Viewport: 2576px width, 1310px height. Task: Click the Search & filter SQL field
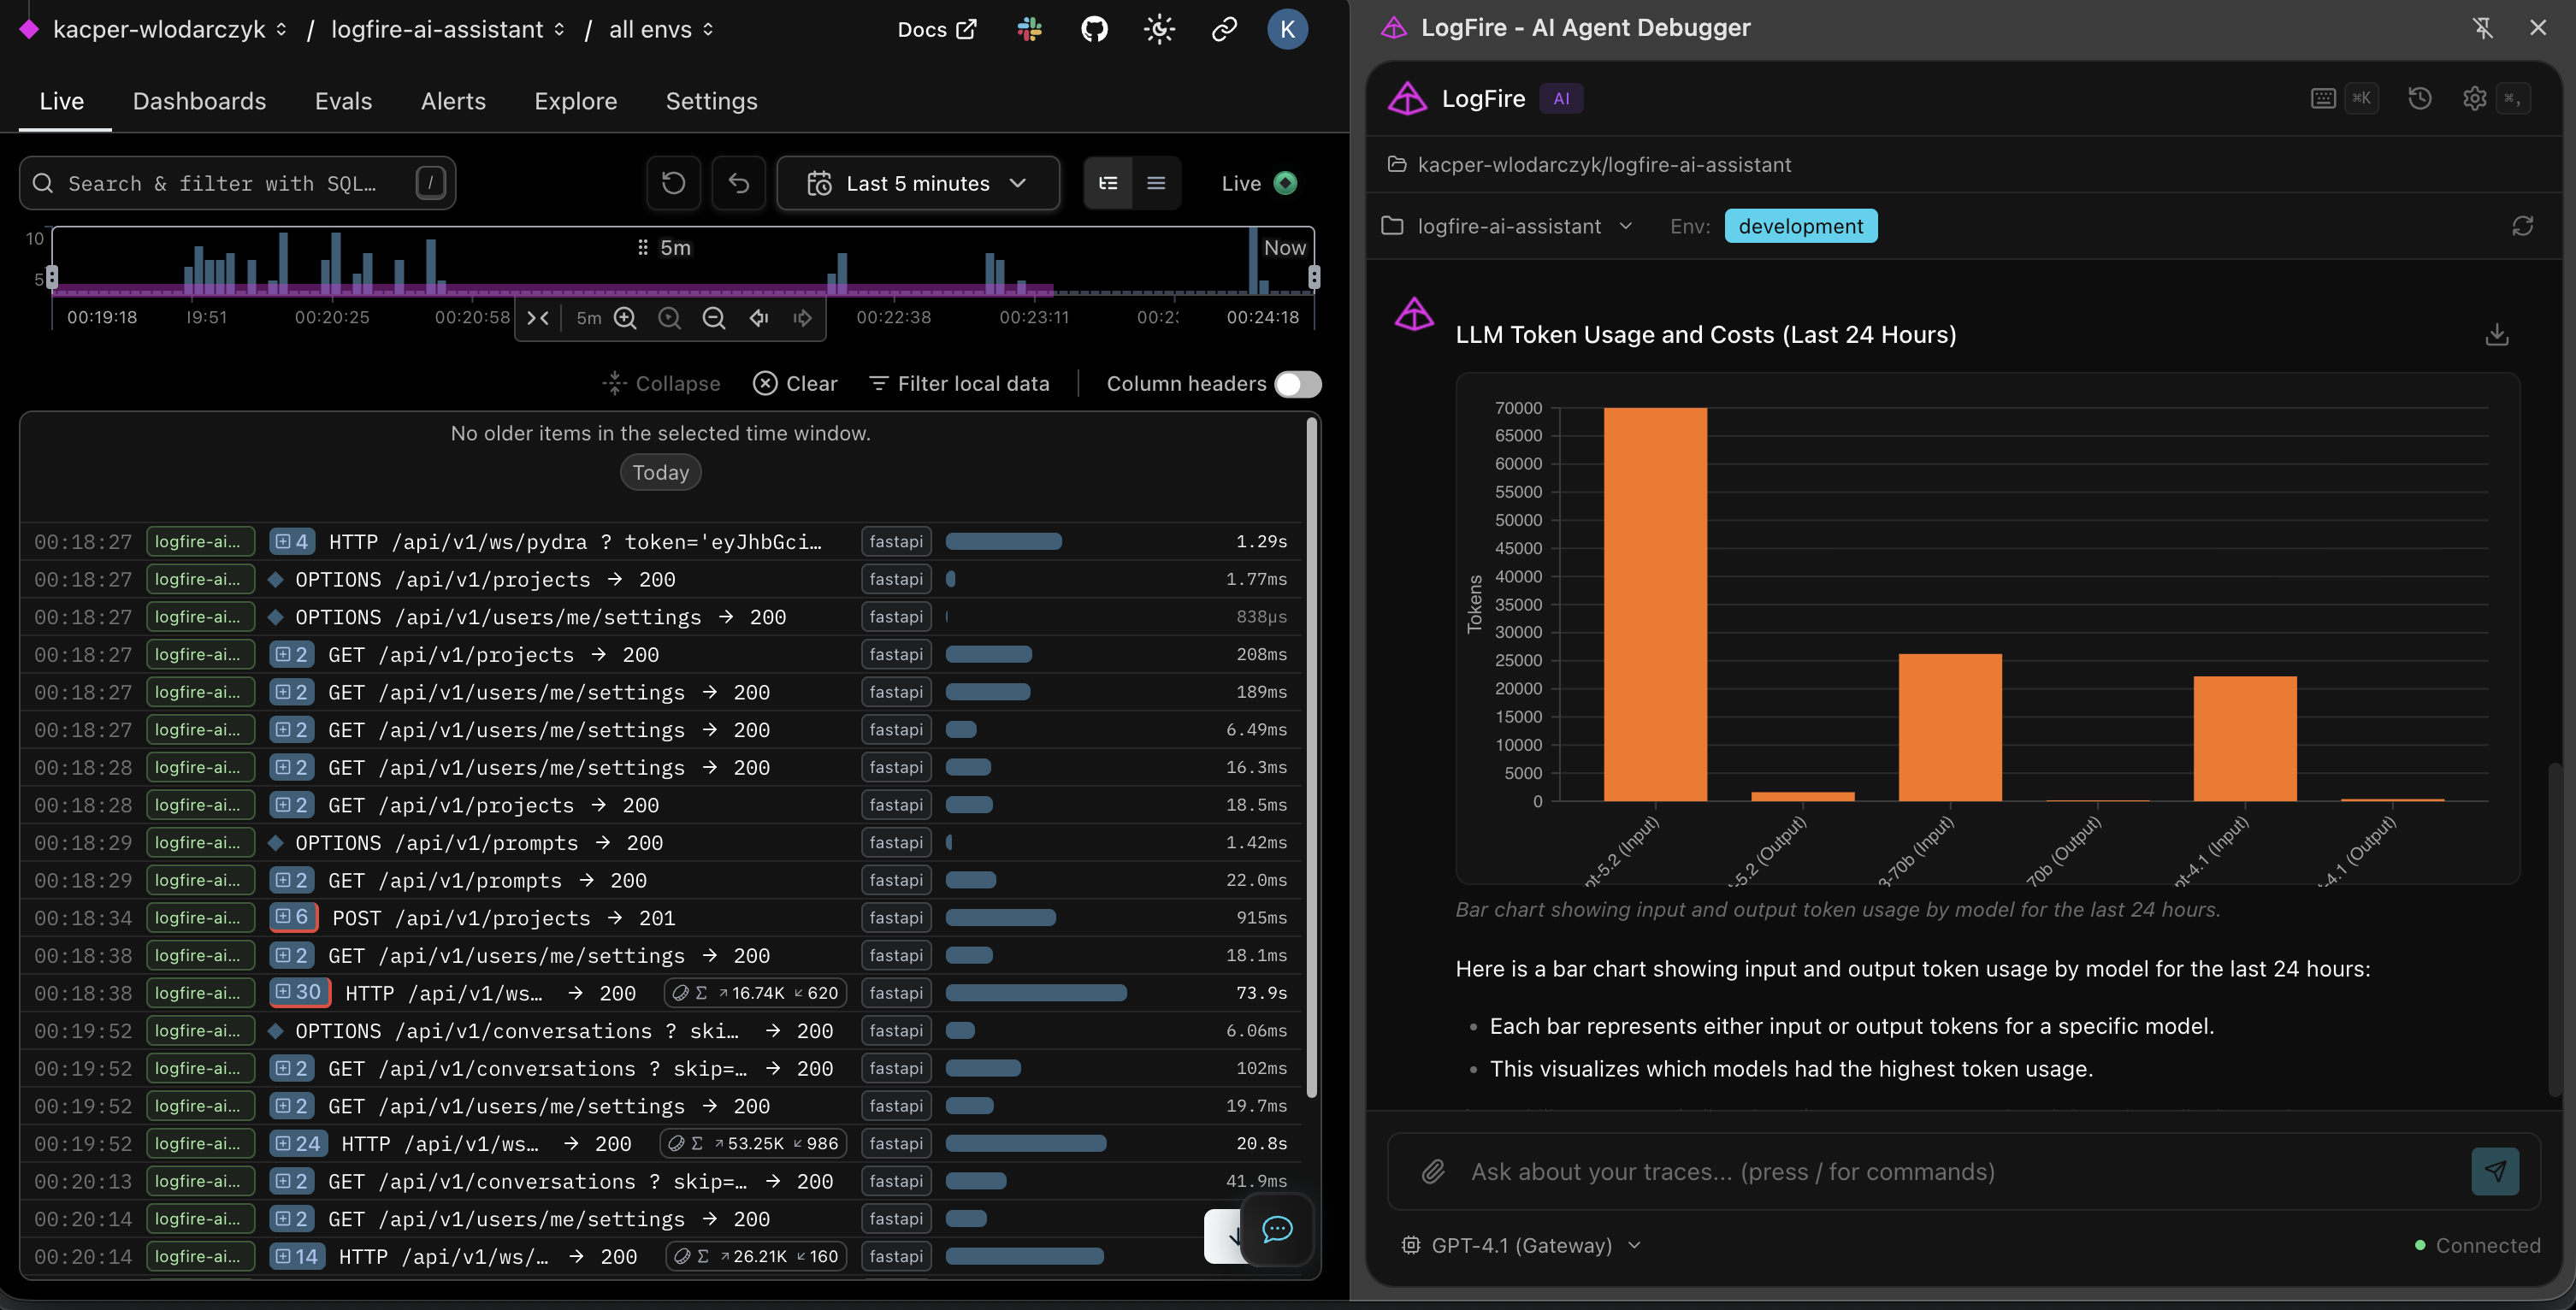222,183
